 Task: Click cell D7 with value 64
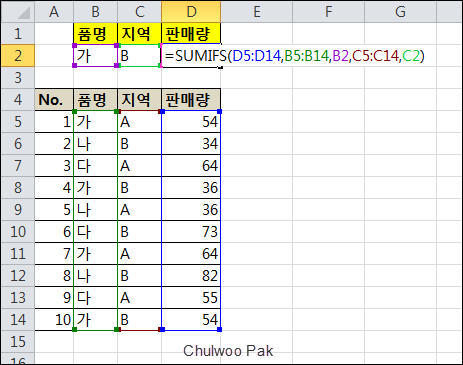(x=191, y=166)
